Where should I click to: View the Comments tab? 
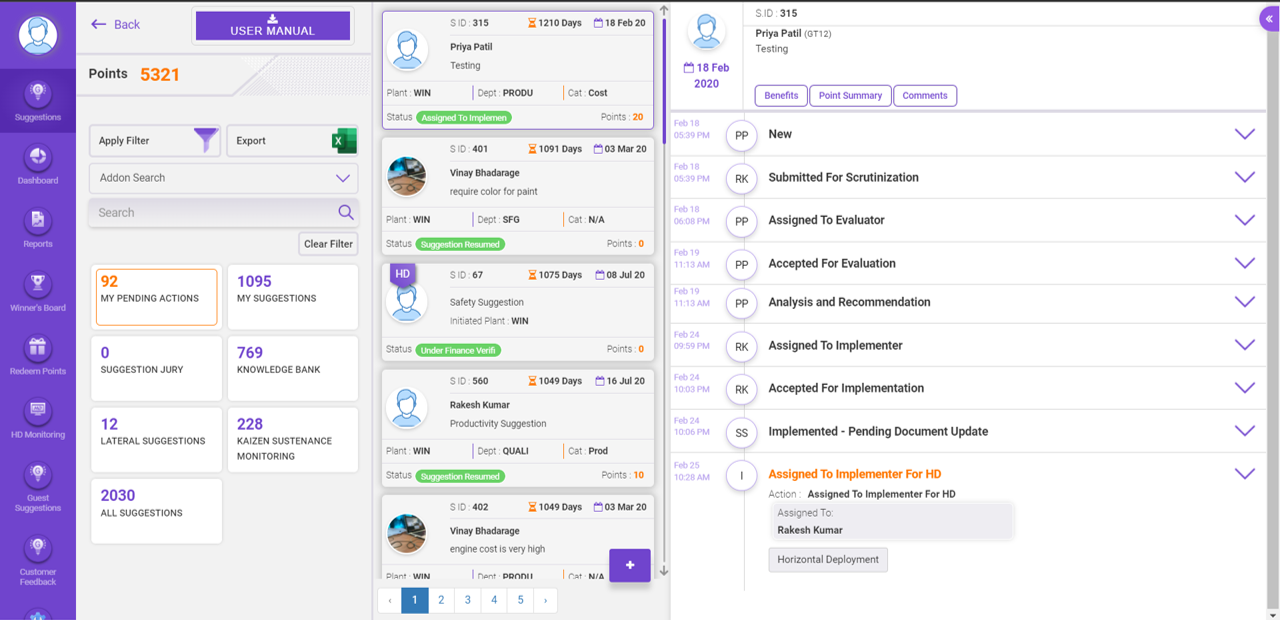point(925,95)
